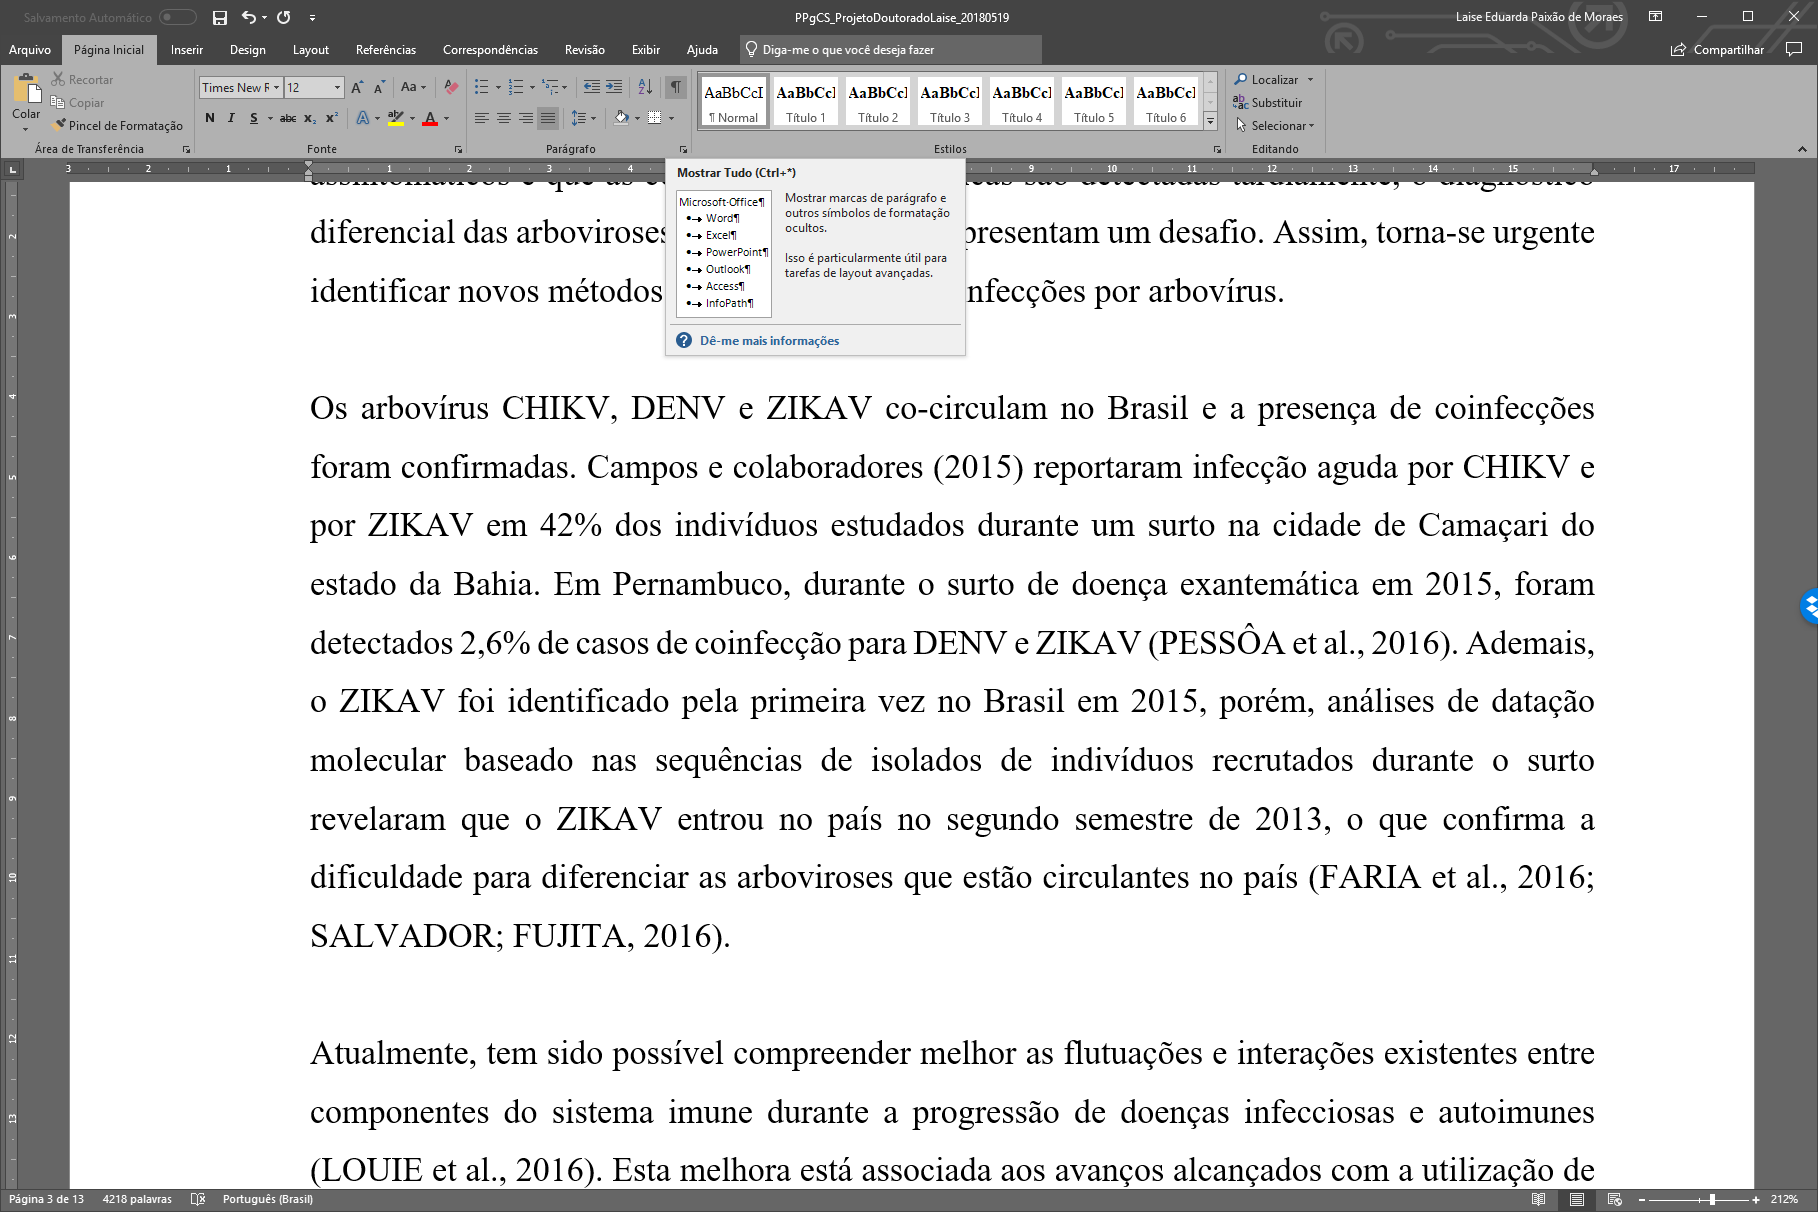1818x1212 pixels.
Task: Open the font color dropdown arrow
Action: (x=446, y=118)
